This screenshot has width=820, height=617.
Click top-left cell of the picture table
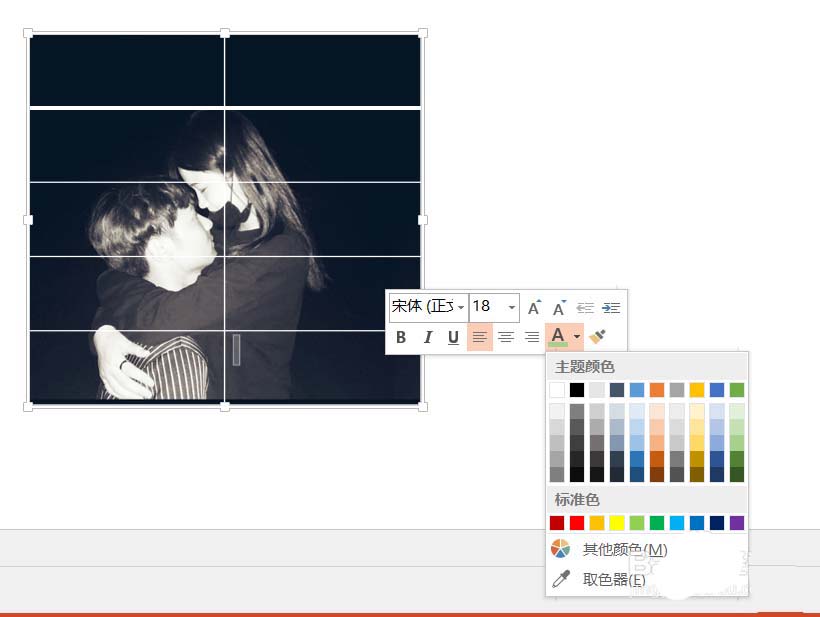pos(127,71)
